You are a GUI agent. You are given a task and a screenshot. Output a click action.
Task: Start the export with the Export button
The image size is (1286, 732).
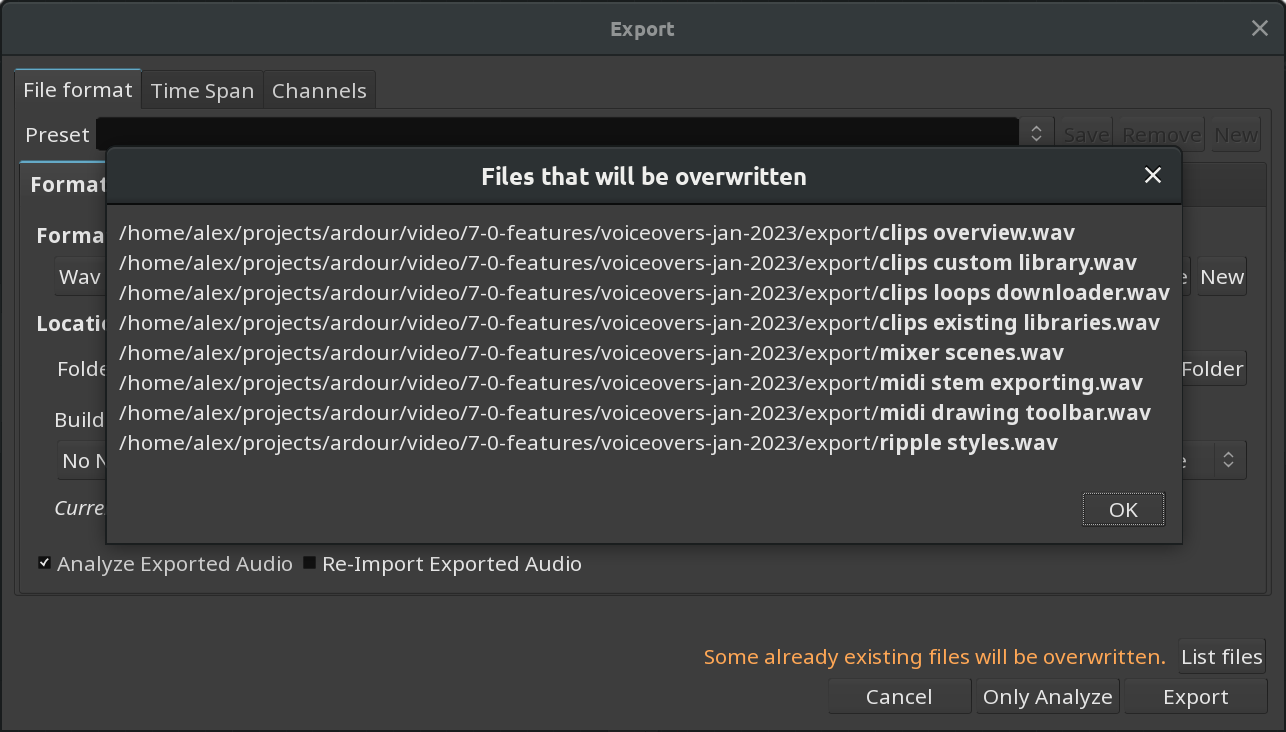coord(1196,697)
